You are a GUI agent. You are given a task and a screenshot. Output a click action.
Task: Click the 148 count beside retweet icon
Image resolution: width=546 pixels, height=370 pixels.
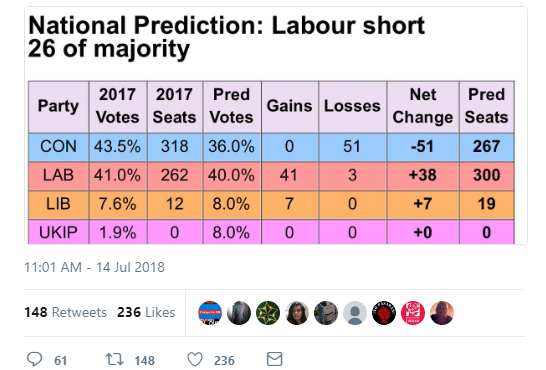(145, 360)
